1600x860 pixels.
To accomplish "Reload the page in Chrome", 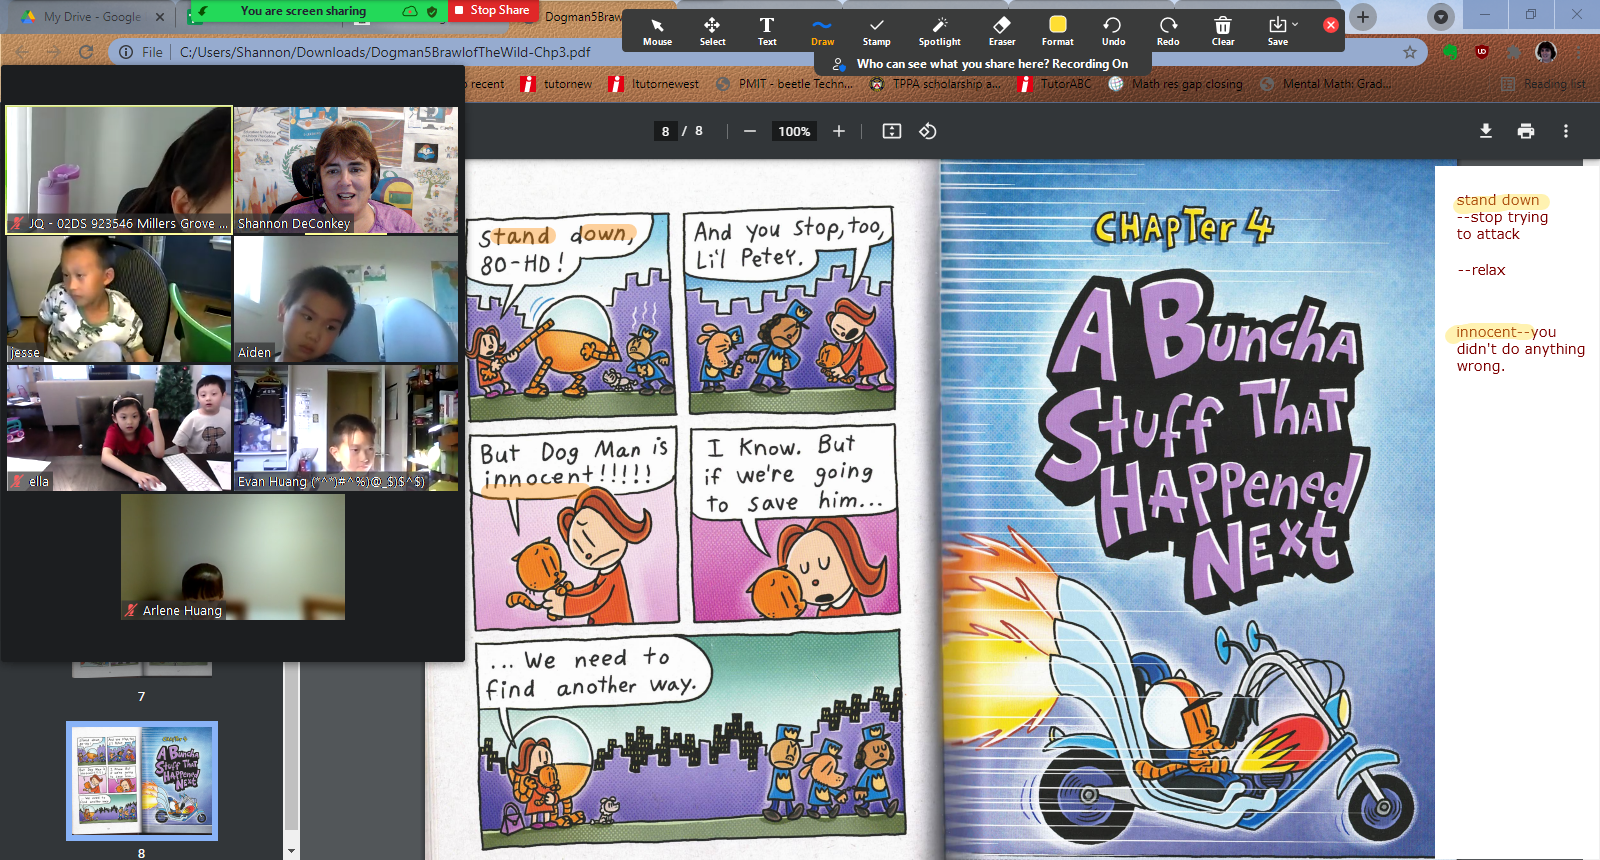I will tap(86, 52).
